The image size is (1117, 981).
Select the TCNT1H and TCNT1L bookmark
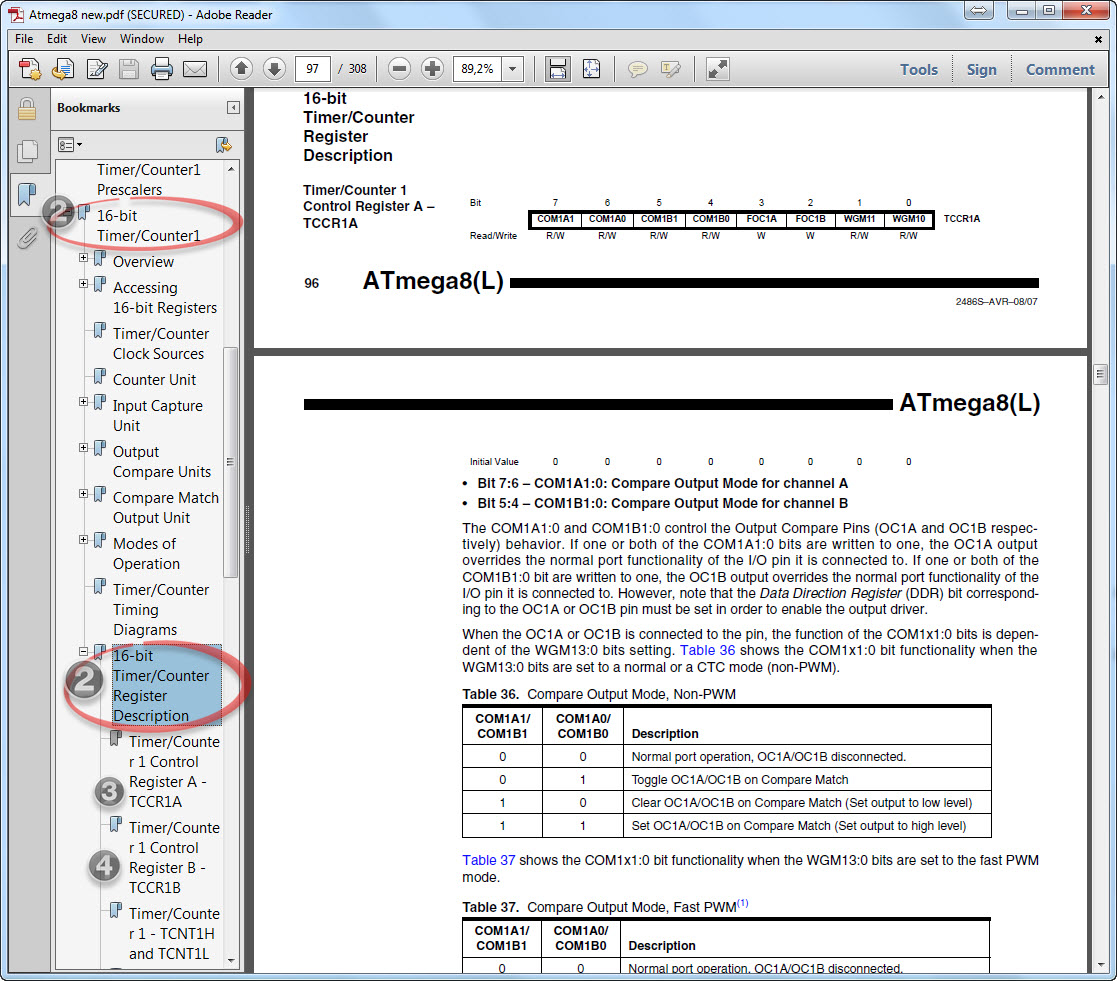point(174,933)
